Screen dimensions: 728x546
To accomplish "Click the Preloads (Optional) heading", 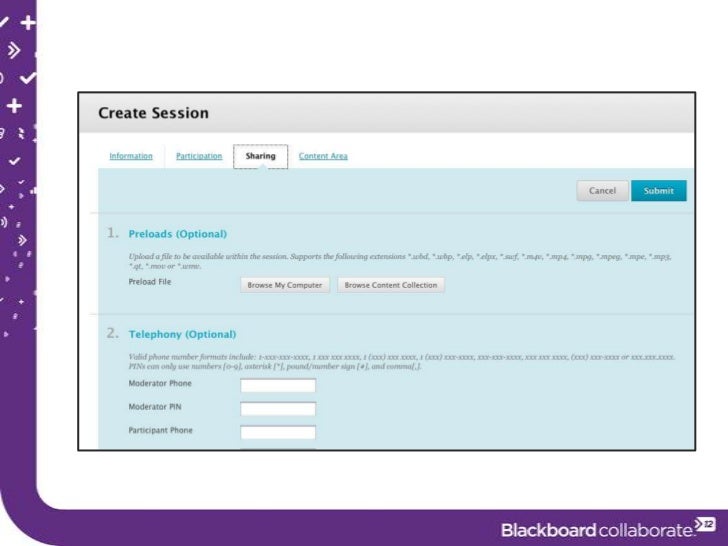I will [x=178, y=234].
